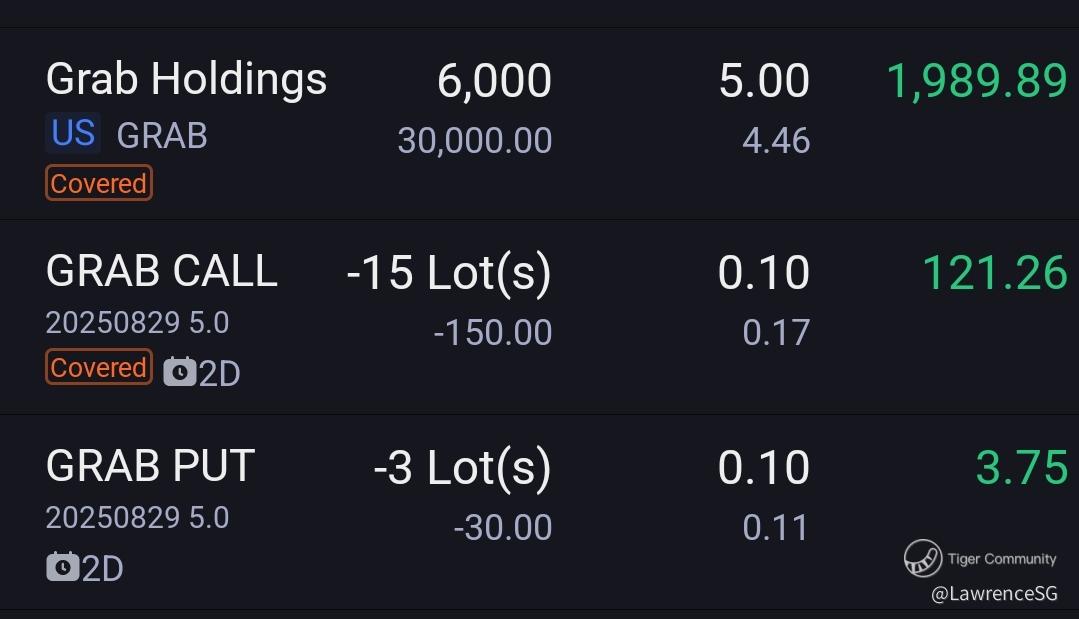Select the 3.75 profit on GRAB PUT
This screenshot has width=1079, height=619.
(1023, 468)
